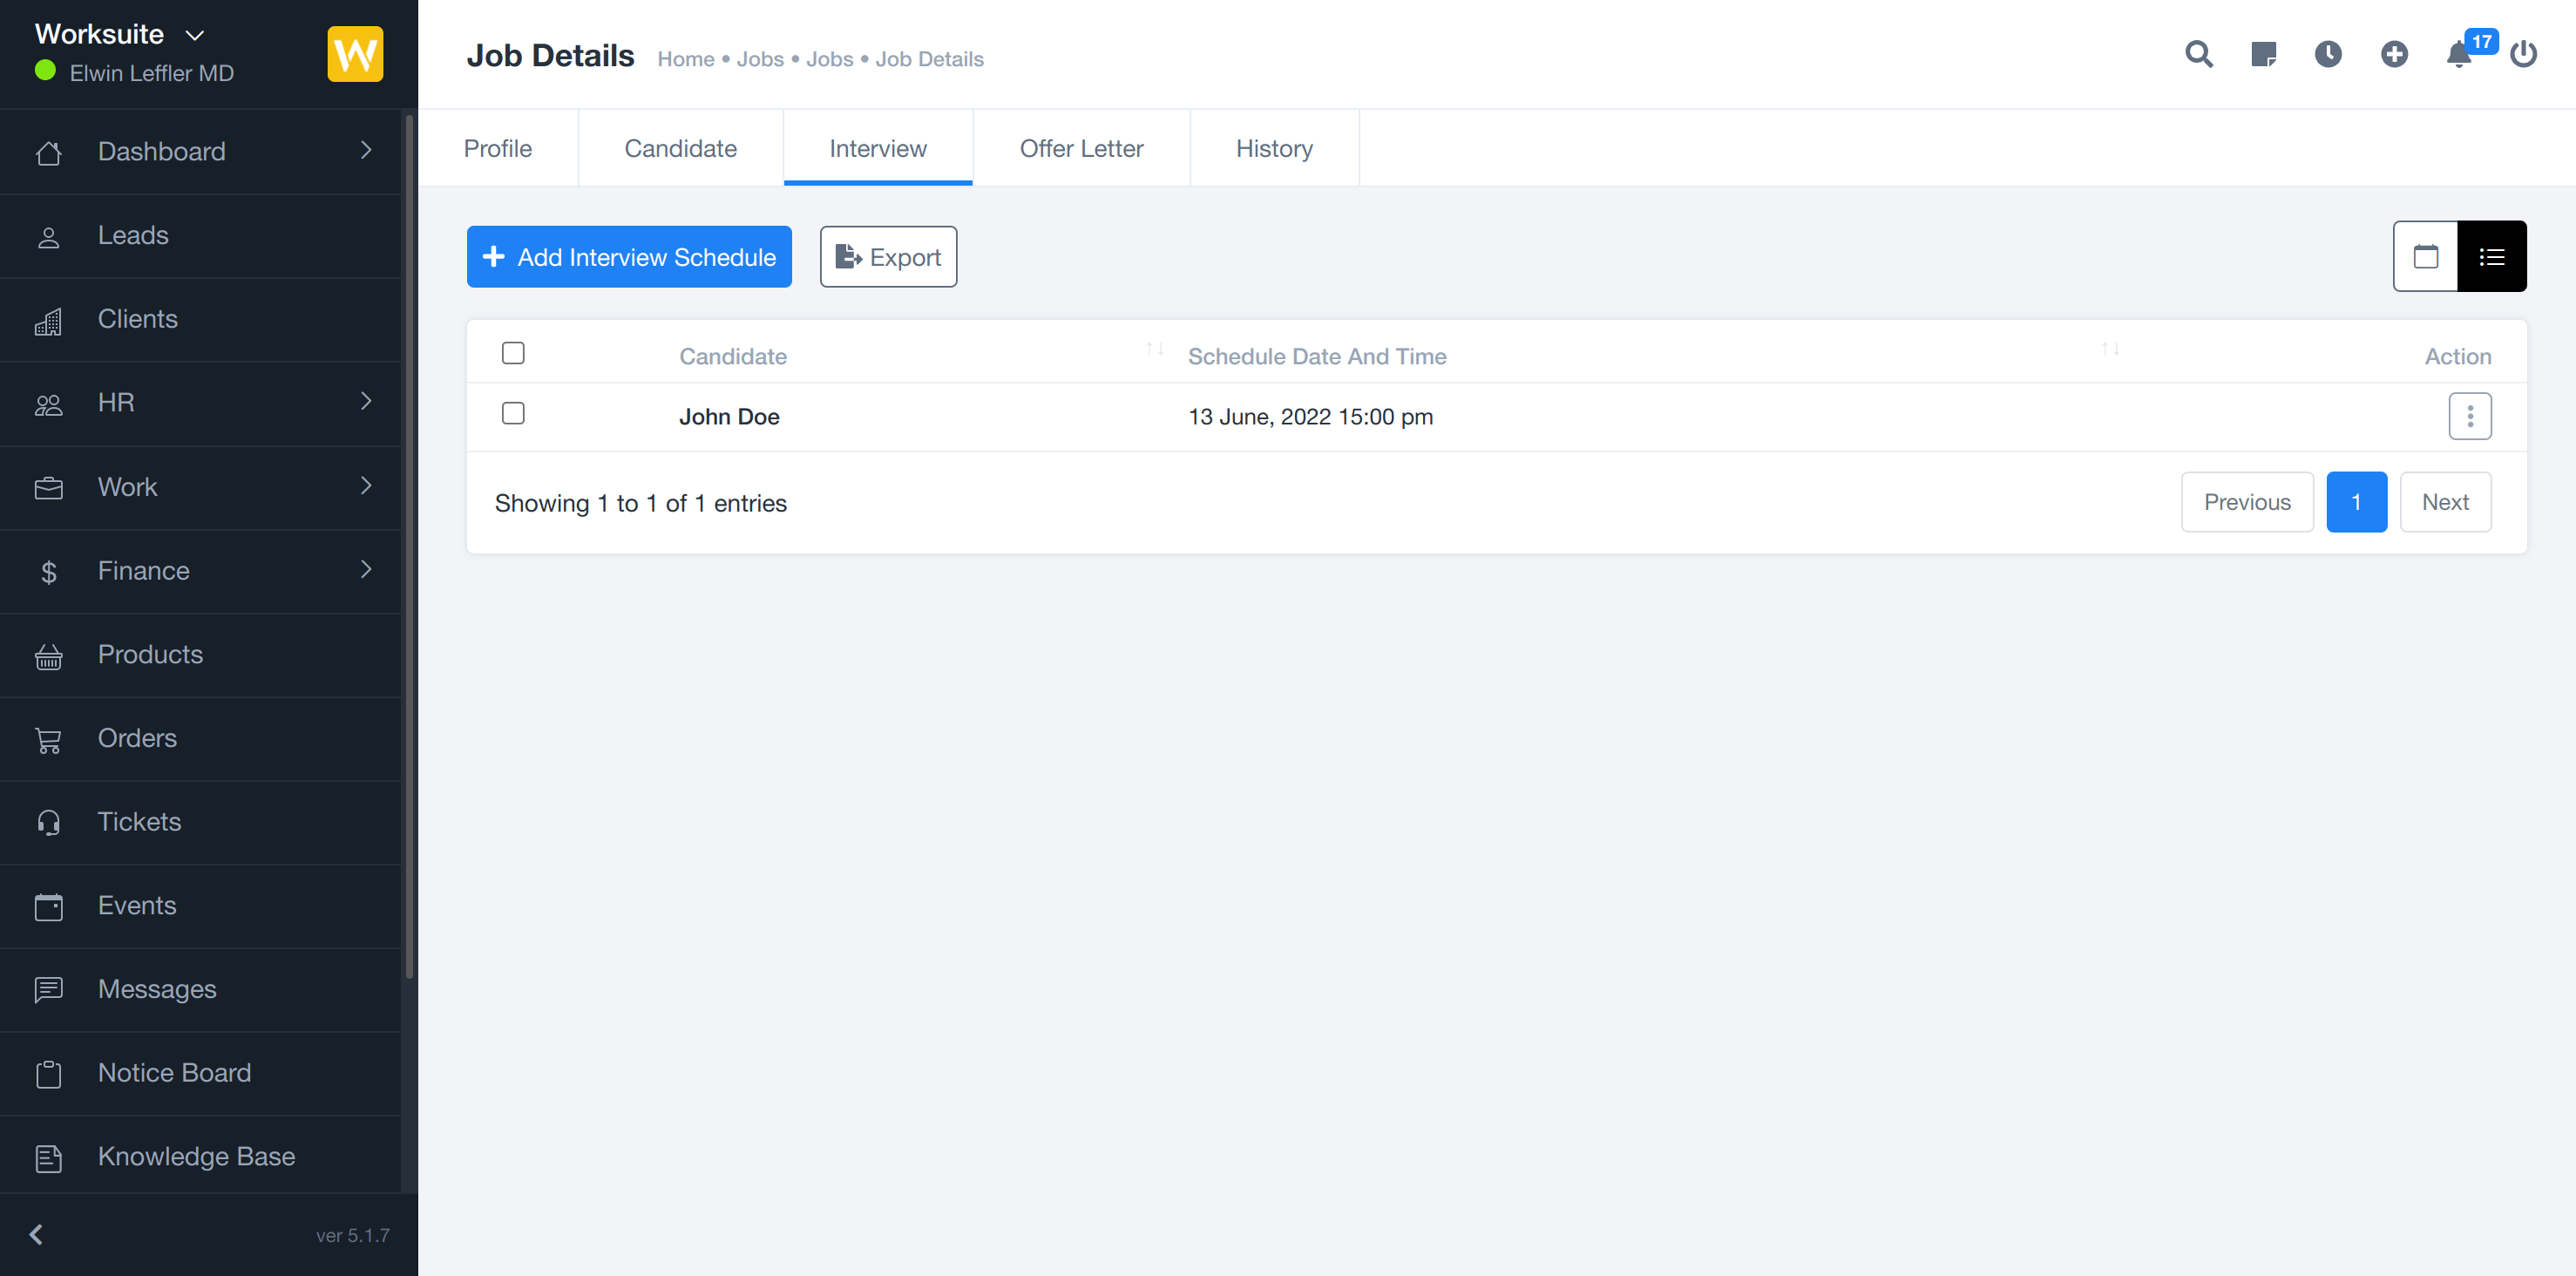Expand the Finance sidebar menu
This screenshot has width=2576, height=1276.
tap(200, 570)
